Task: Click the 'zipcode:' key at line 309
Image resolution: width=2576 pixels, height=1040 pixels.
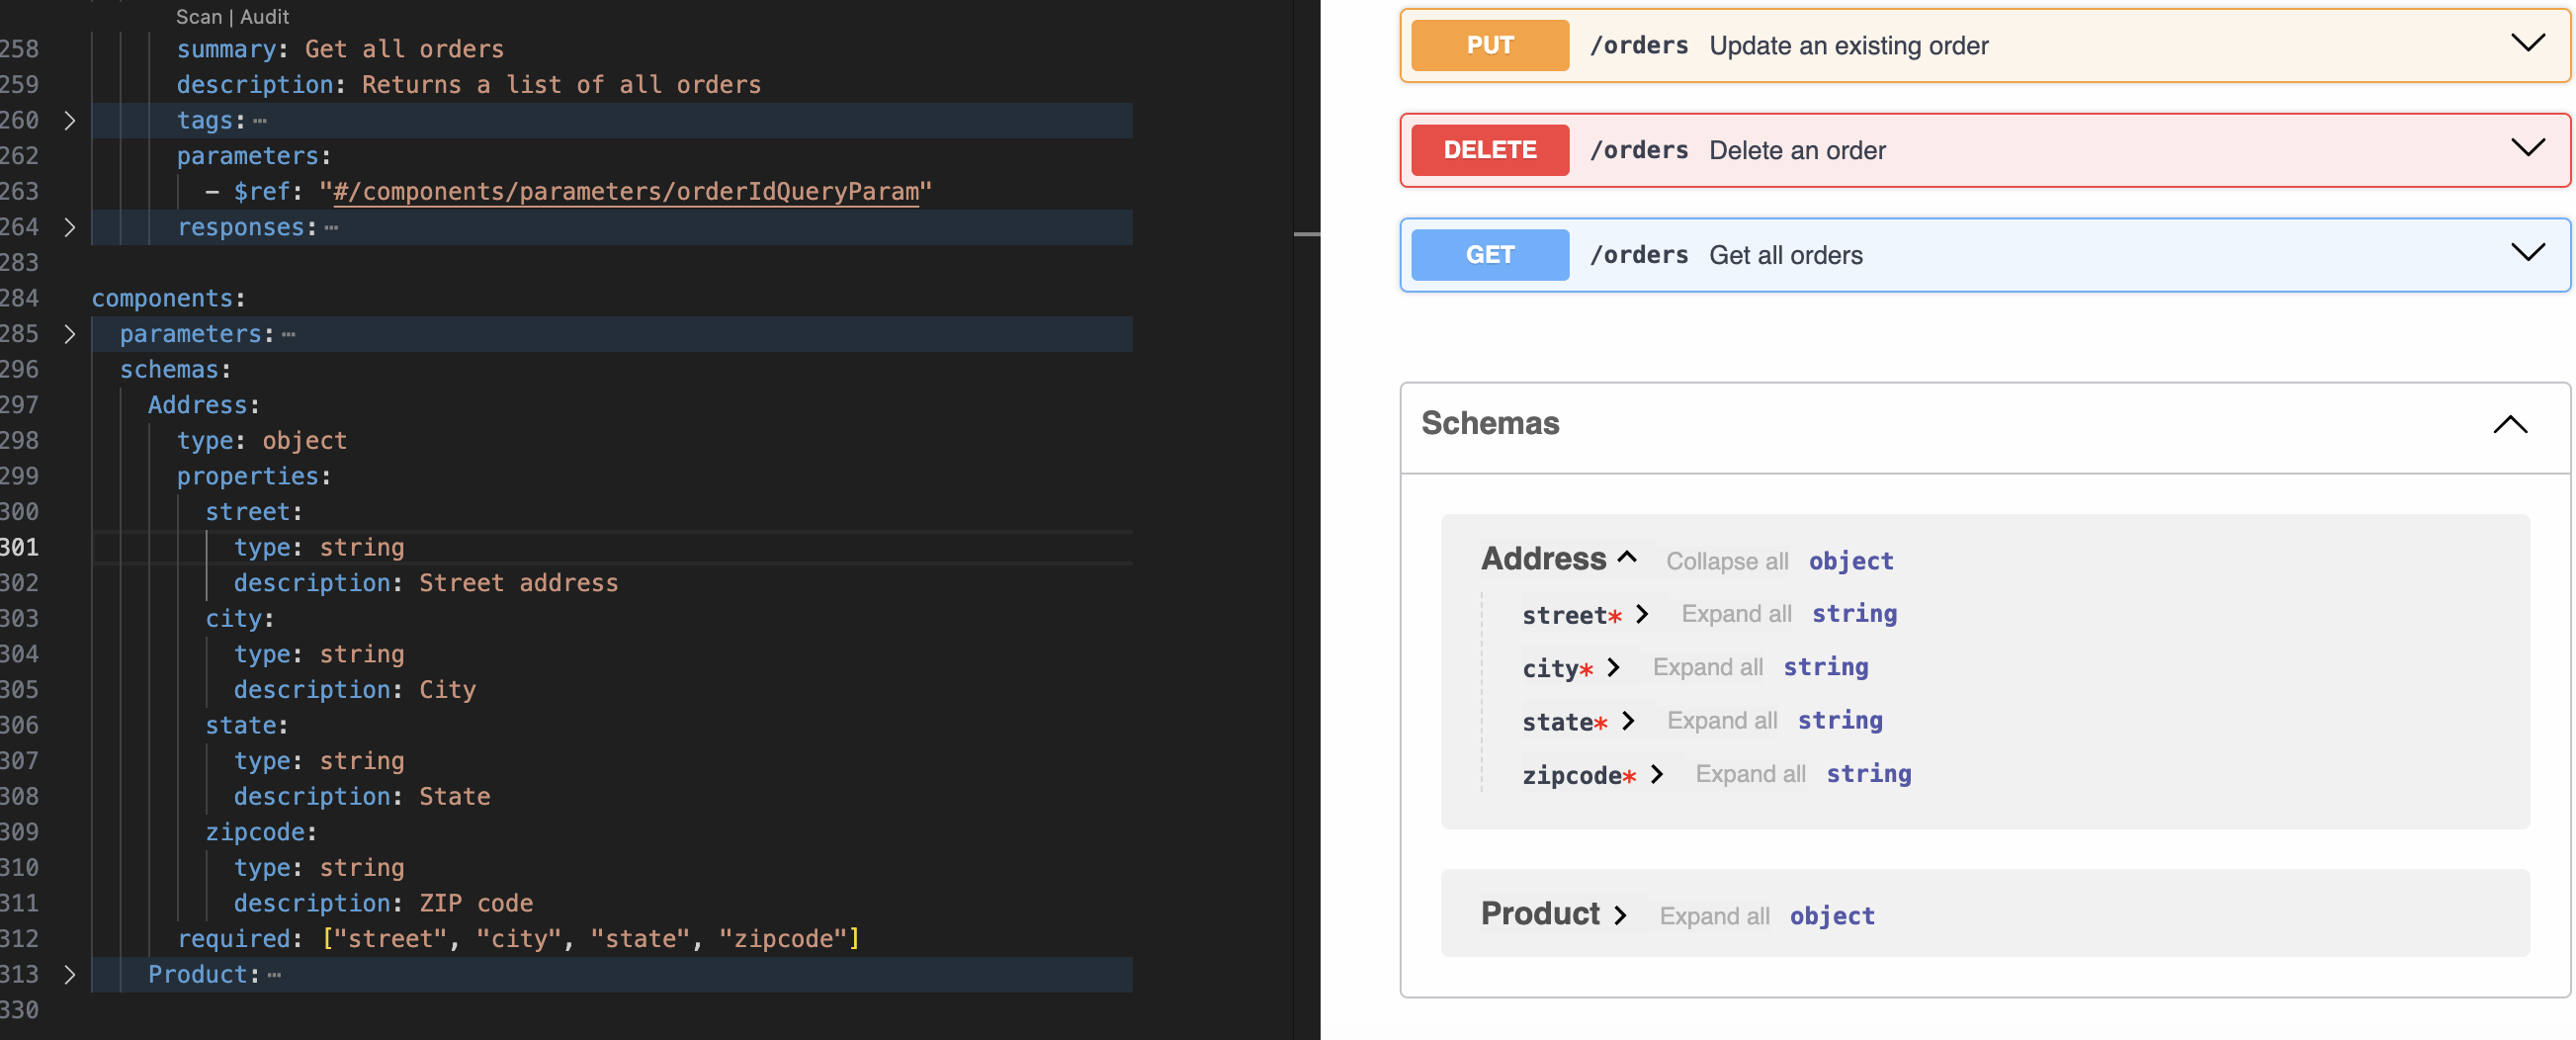Action: point(261,832)
